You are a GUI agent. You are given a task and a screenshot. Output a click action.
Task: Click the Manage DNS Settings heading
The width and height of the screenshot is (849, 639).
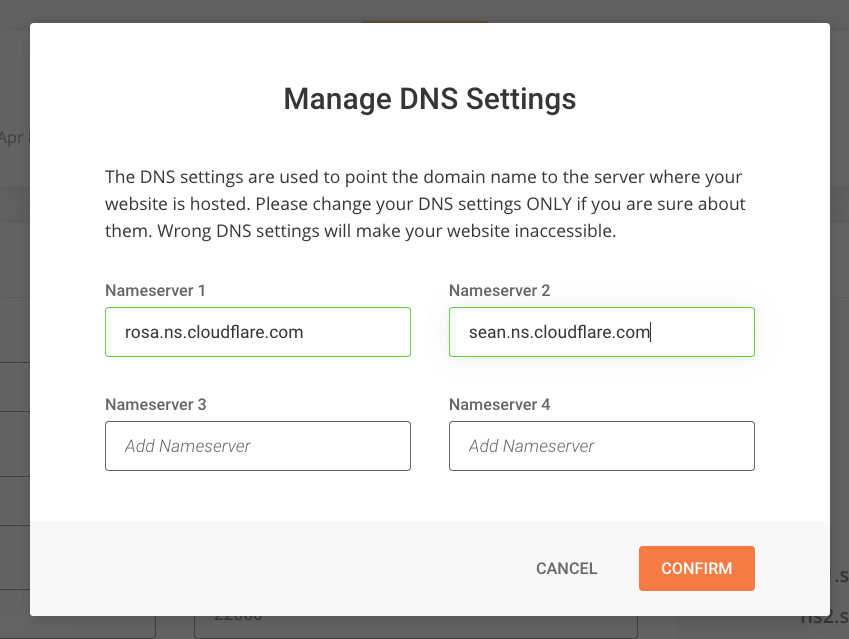tap(430, 99)
